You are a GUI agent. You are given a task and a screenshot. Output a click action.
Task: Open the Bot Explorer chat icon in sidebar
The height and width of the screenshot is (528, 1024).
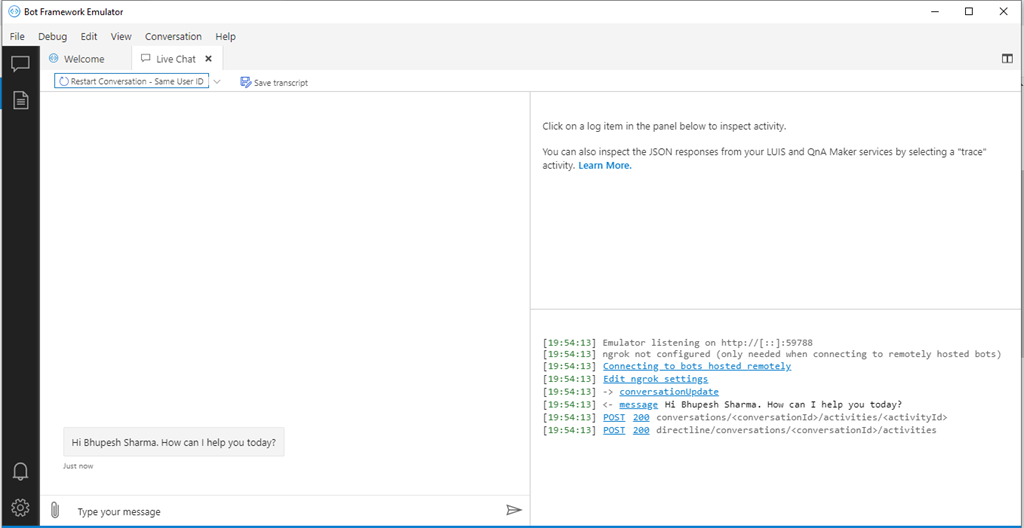click(20, 63)
